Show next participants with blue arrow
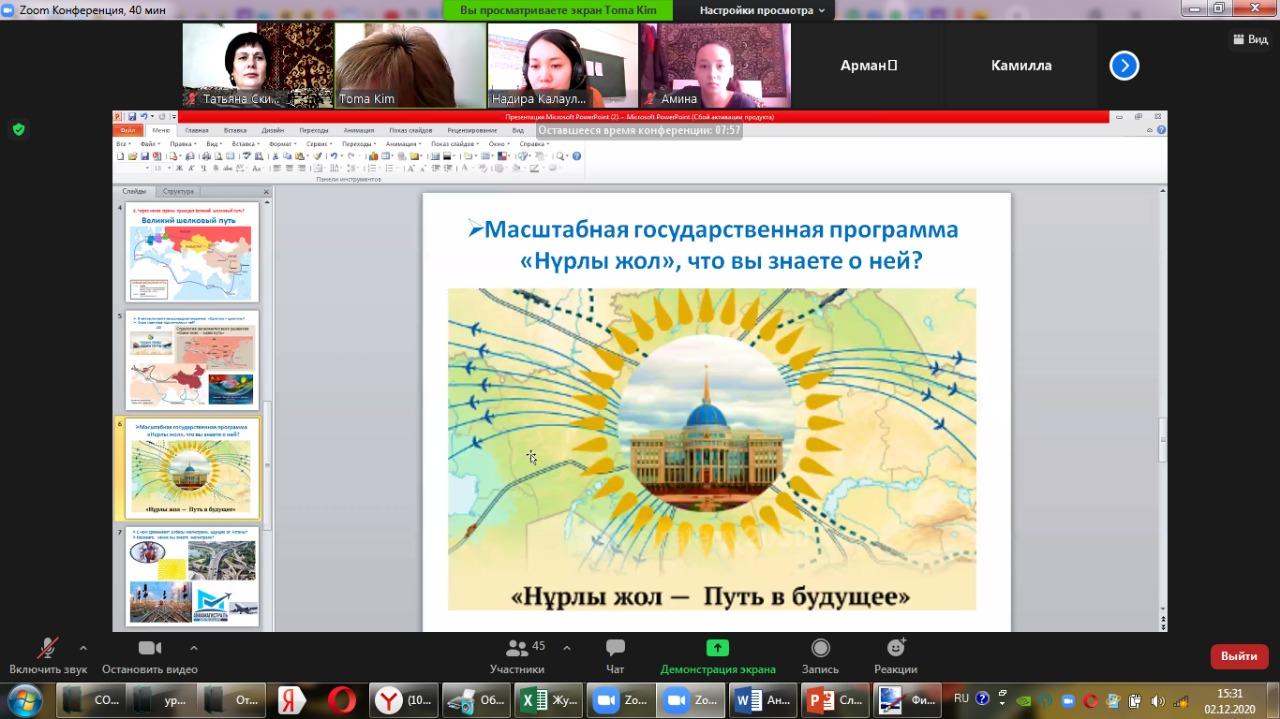1280x719 pixels. click(1124, 66)
